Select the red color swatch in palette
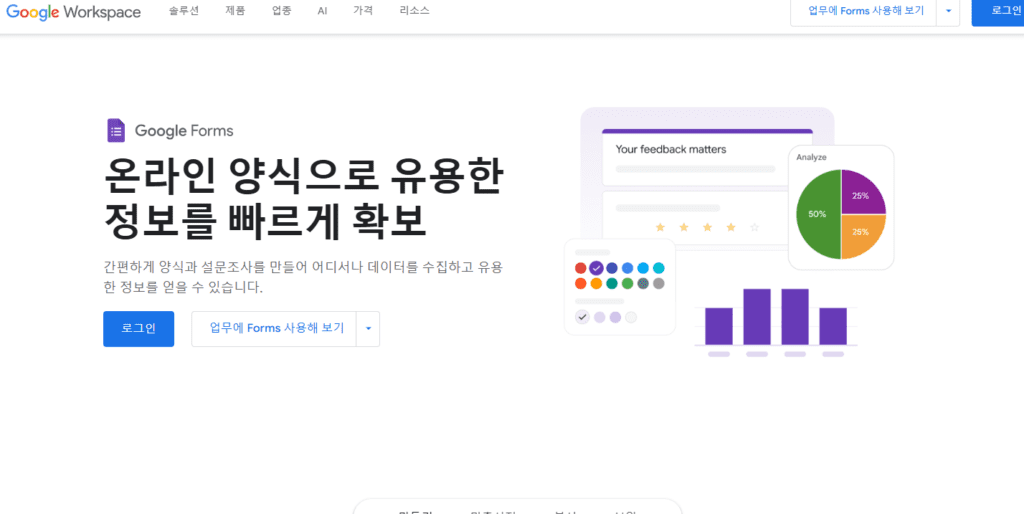Image resolution: width=1024 pixels, height=514 pixels. 581,268
